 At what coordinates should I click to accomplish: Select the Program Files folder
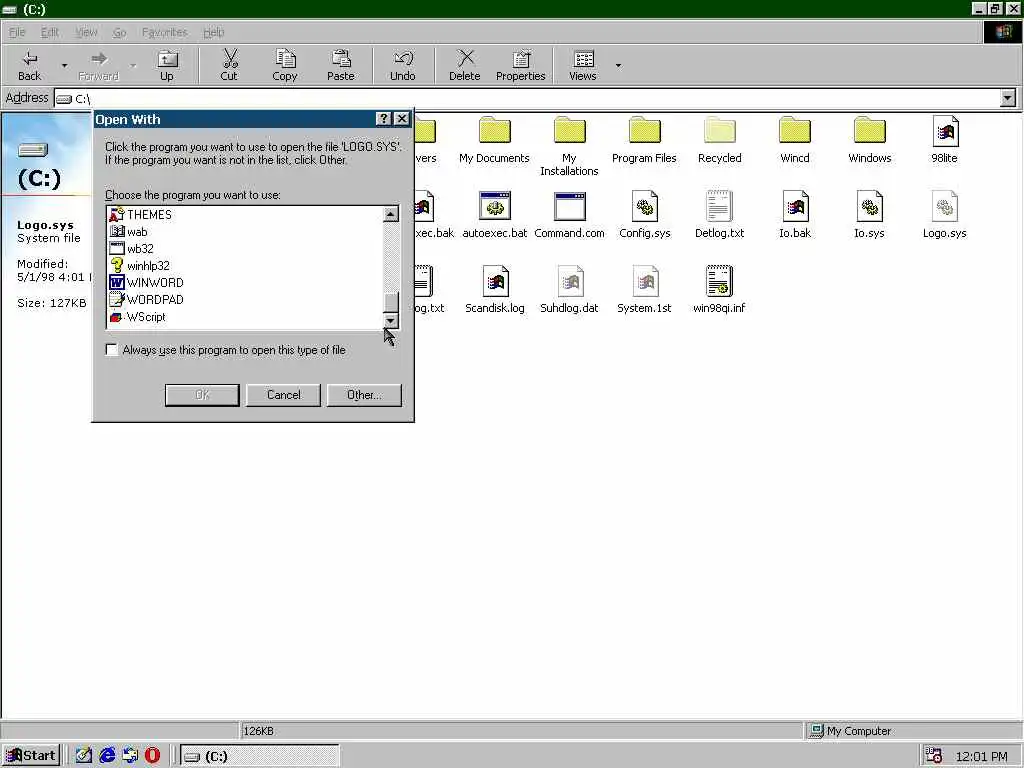pos(645,139)
